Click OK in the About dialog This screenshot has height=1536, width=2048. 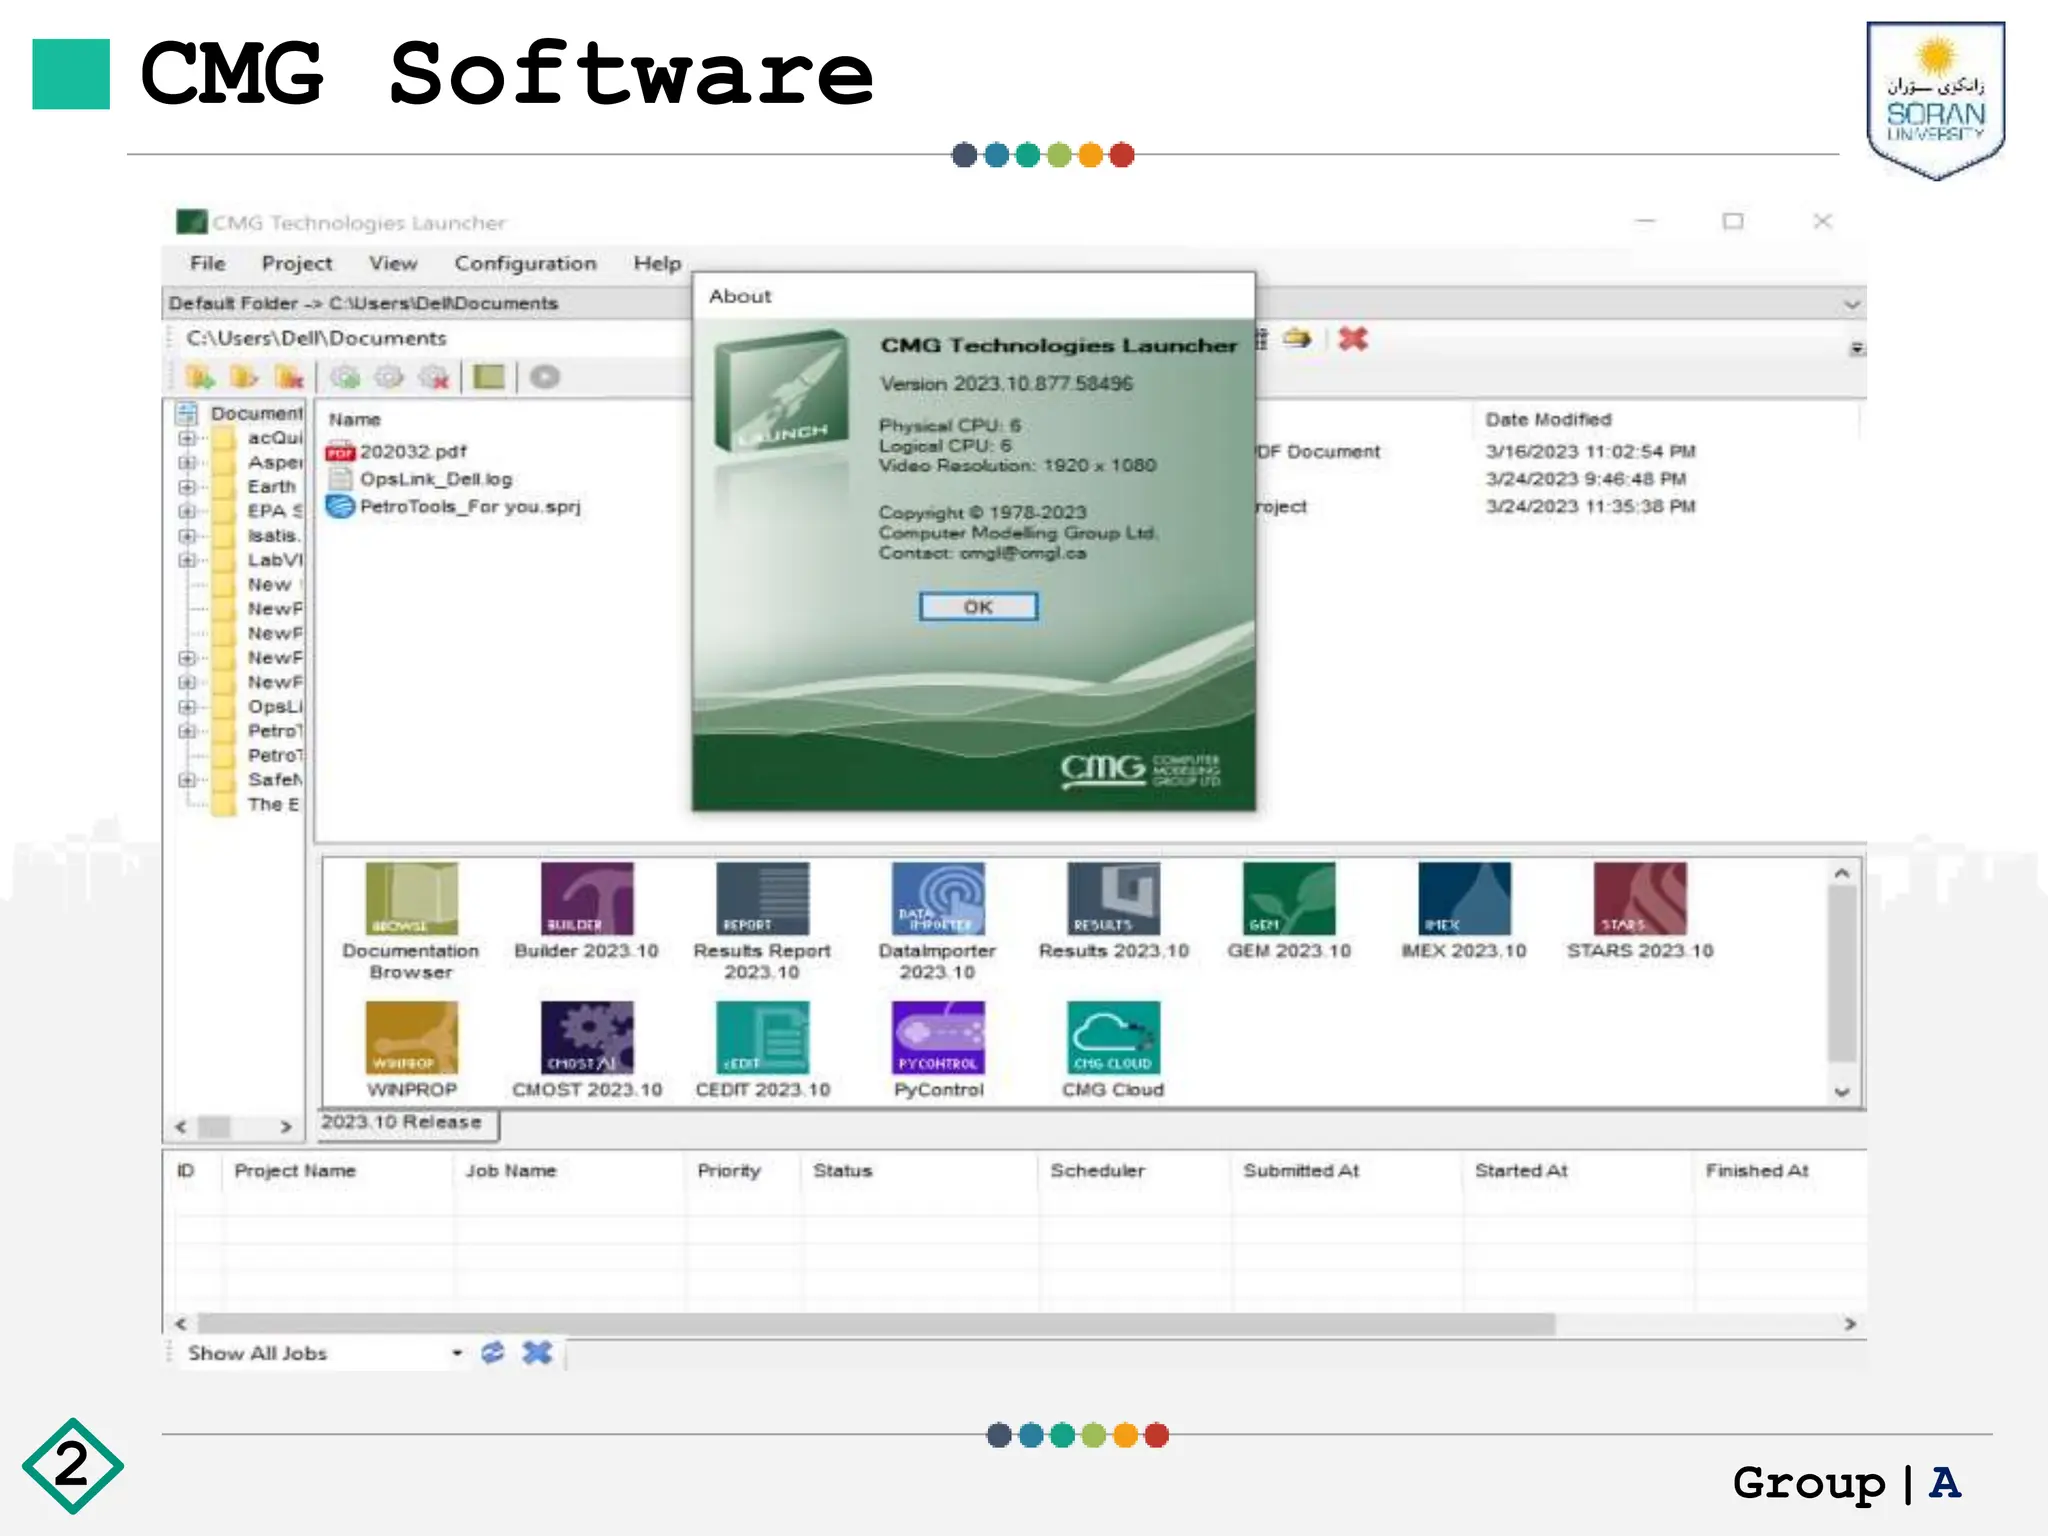click(978, 606)
